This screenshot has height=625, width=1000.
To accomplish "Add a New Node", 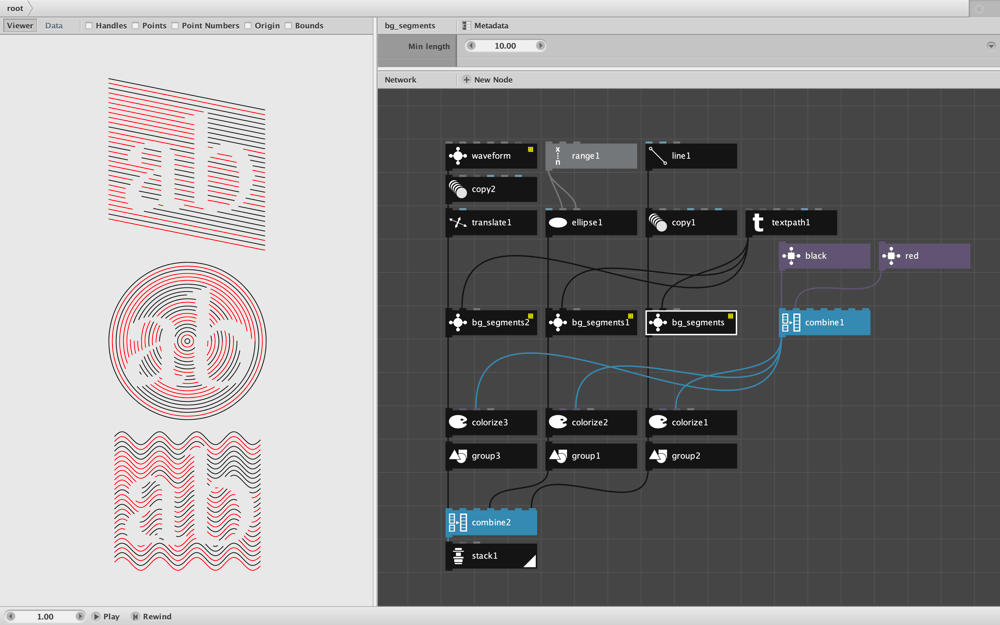I will (x=487, y=80).
